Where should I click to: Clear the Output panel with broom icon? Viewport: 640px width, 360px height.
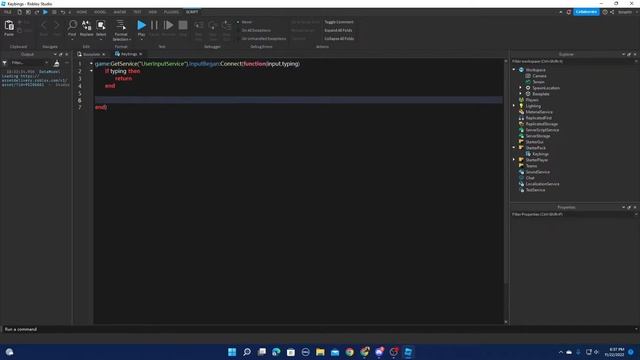(56, 63)
